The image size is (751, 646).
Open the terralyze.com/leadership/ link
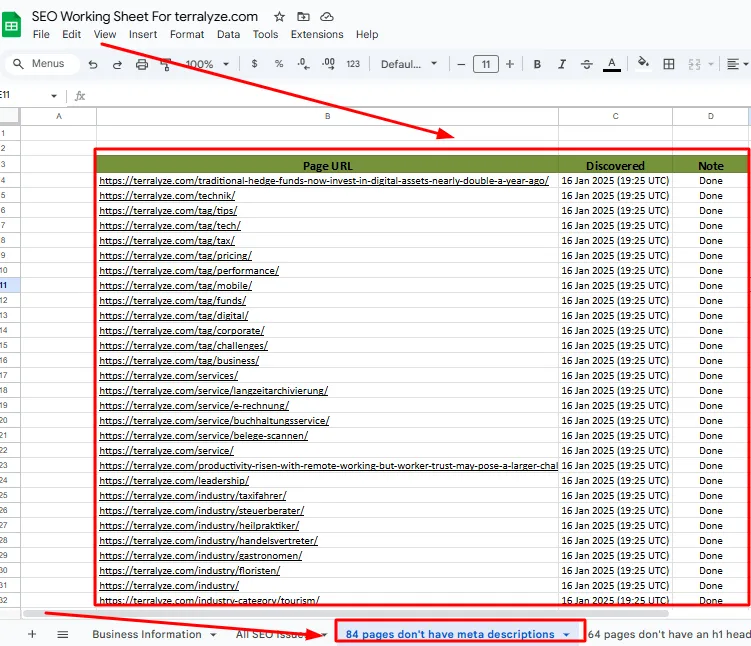[174, 480]
